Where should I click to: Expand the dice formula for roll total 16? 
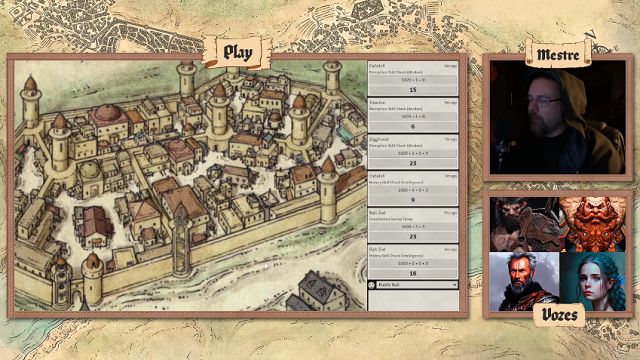[x=413, y=263]
